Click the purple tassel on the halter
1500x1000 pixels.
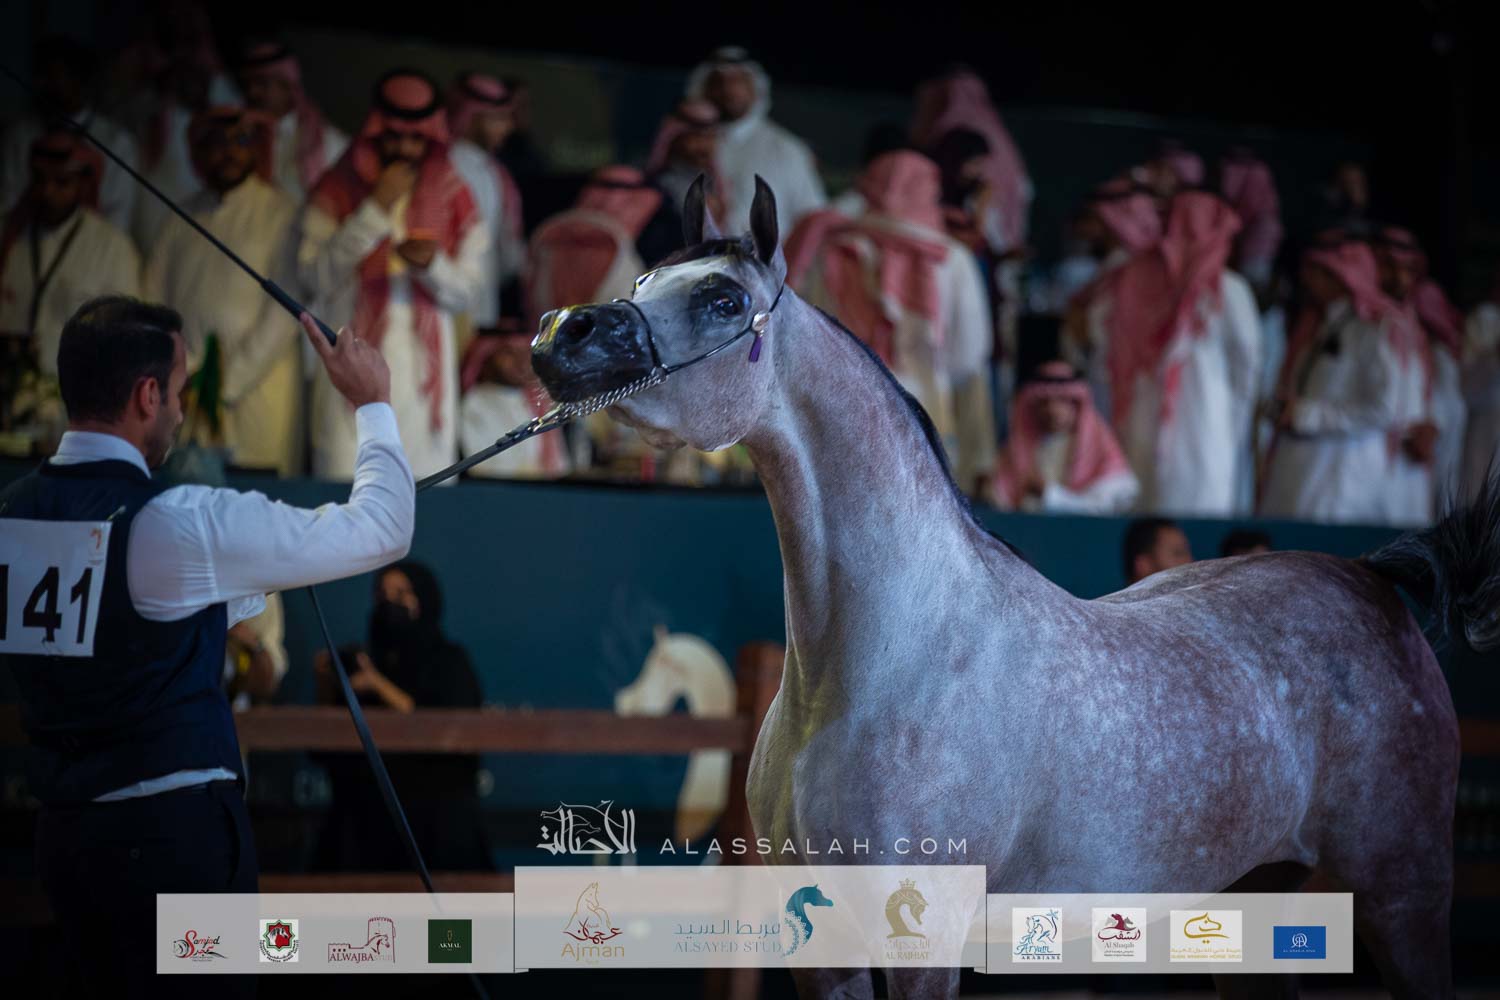(x=758, y=347)
